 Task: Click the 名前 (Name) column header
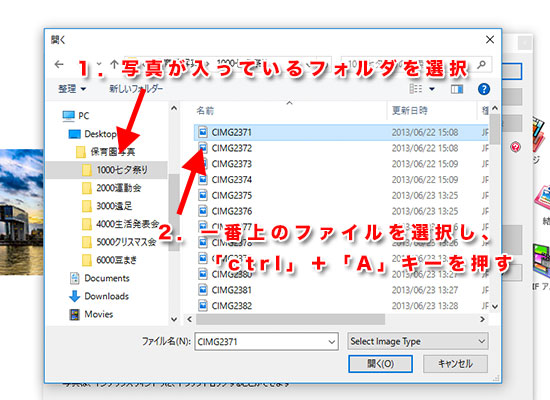(x=205, y=111)
